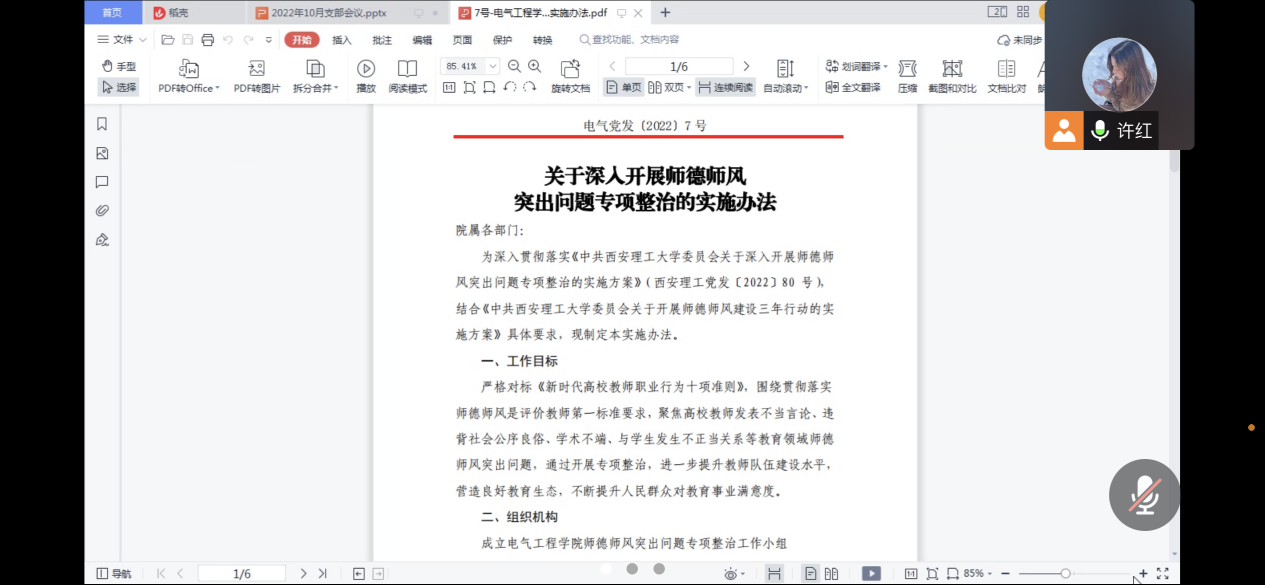The height and width of the screenshot is (585, 1265).
Task: Toggle 连续阅读 continuous reading mode
Action: point(725,88)
